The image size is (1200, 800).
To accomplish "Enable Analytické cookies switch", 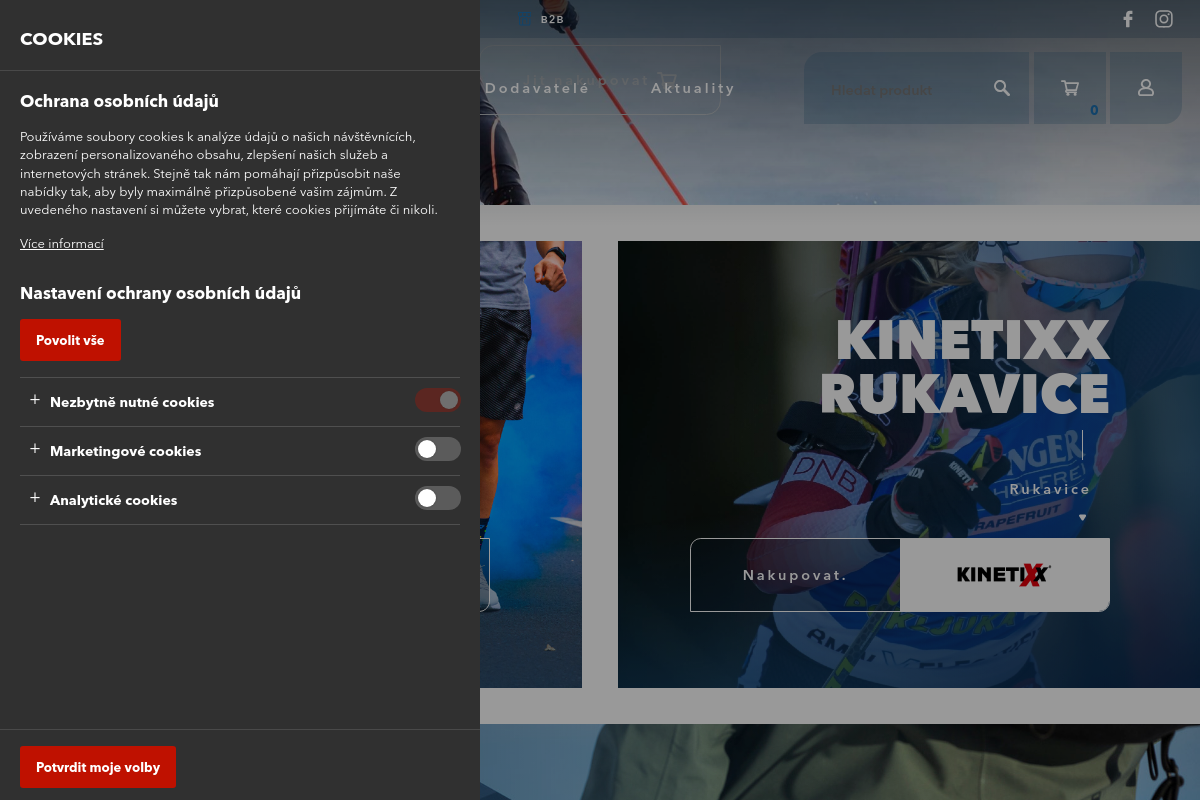I will pos(438,498).
